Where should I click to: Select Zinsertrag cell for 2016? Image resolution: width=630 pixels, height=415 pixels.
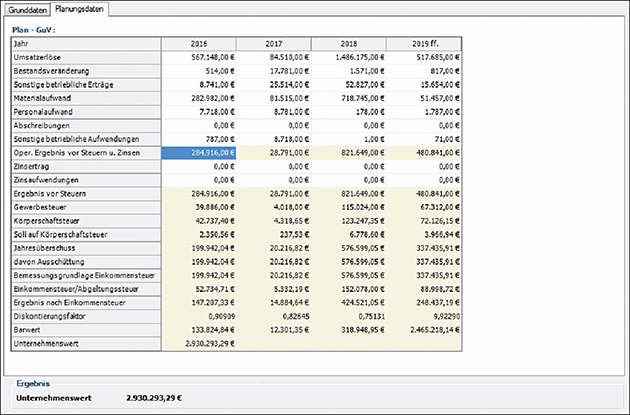200,166
